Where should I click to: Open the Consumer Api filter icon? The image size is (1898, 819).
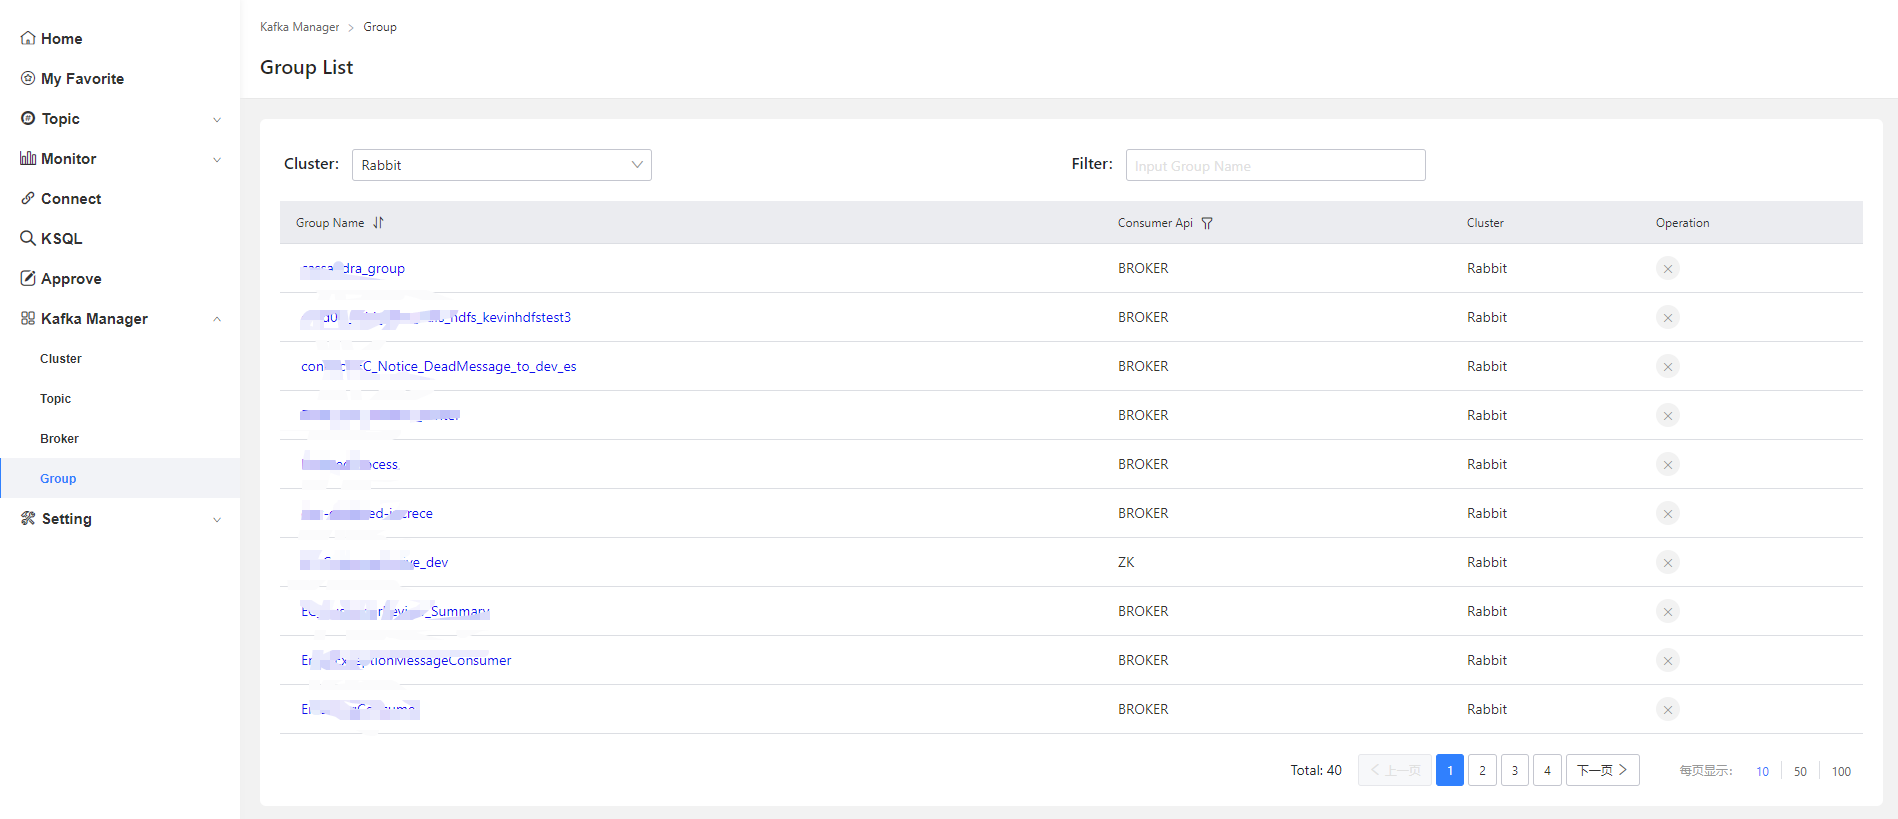point(1207,223)
